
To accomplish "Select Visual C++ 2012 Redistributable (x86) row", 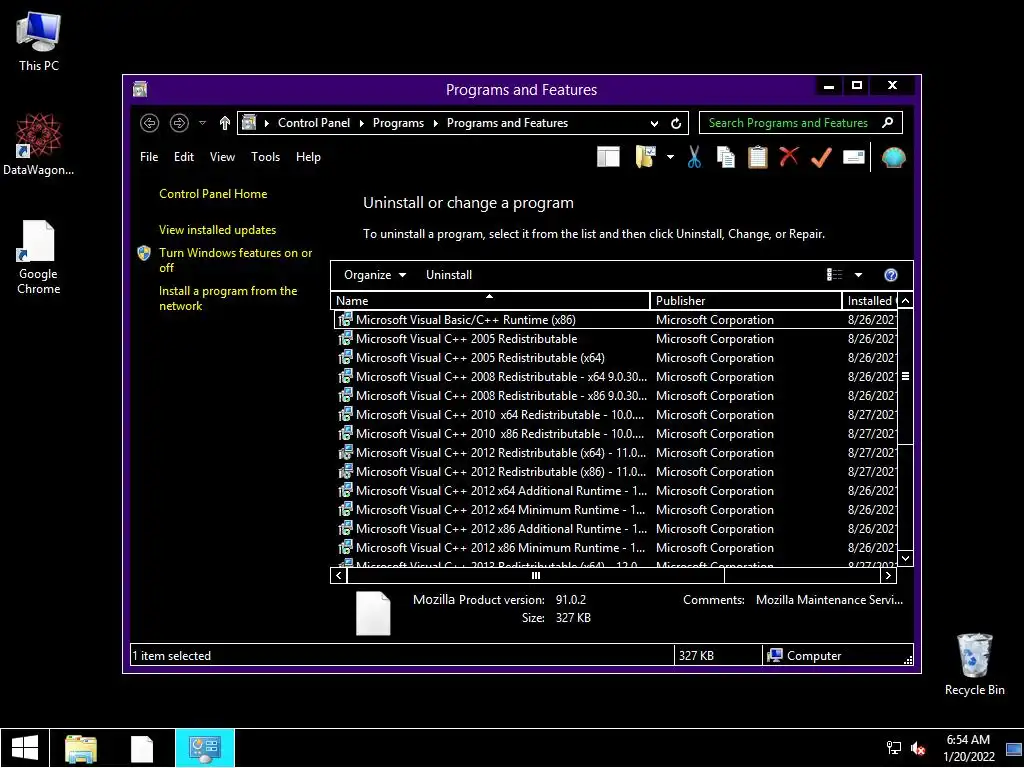I will pyautogui.click(x=615, y=472).
